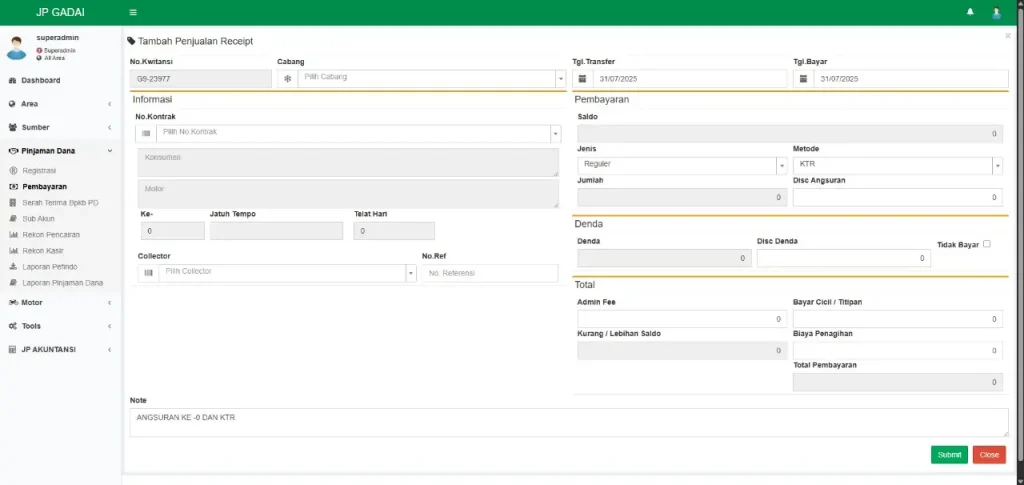This screenshot has width=1024, height=485.
Task: Expand the Sumber sidebar menu
Action: pyautogui.click(x=61, y=127)
